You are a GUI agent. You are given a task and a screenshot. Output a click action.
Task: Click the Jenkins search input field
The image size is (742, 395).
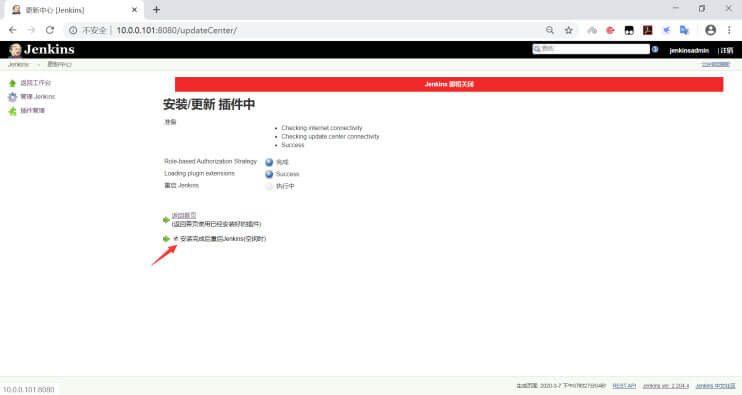pyautogui.click(x=591, y=49)
